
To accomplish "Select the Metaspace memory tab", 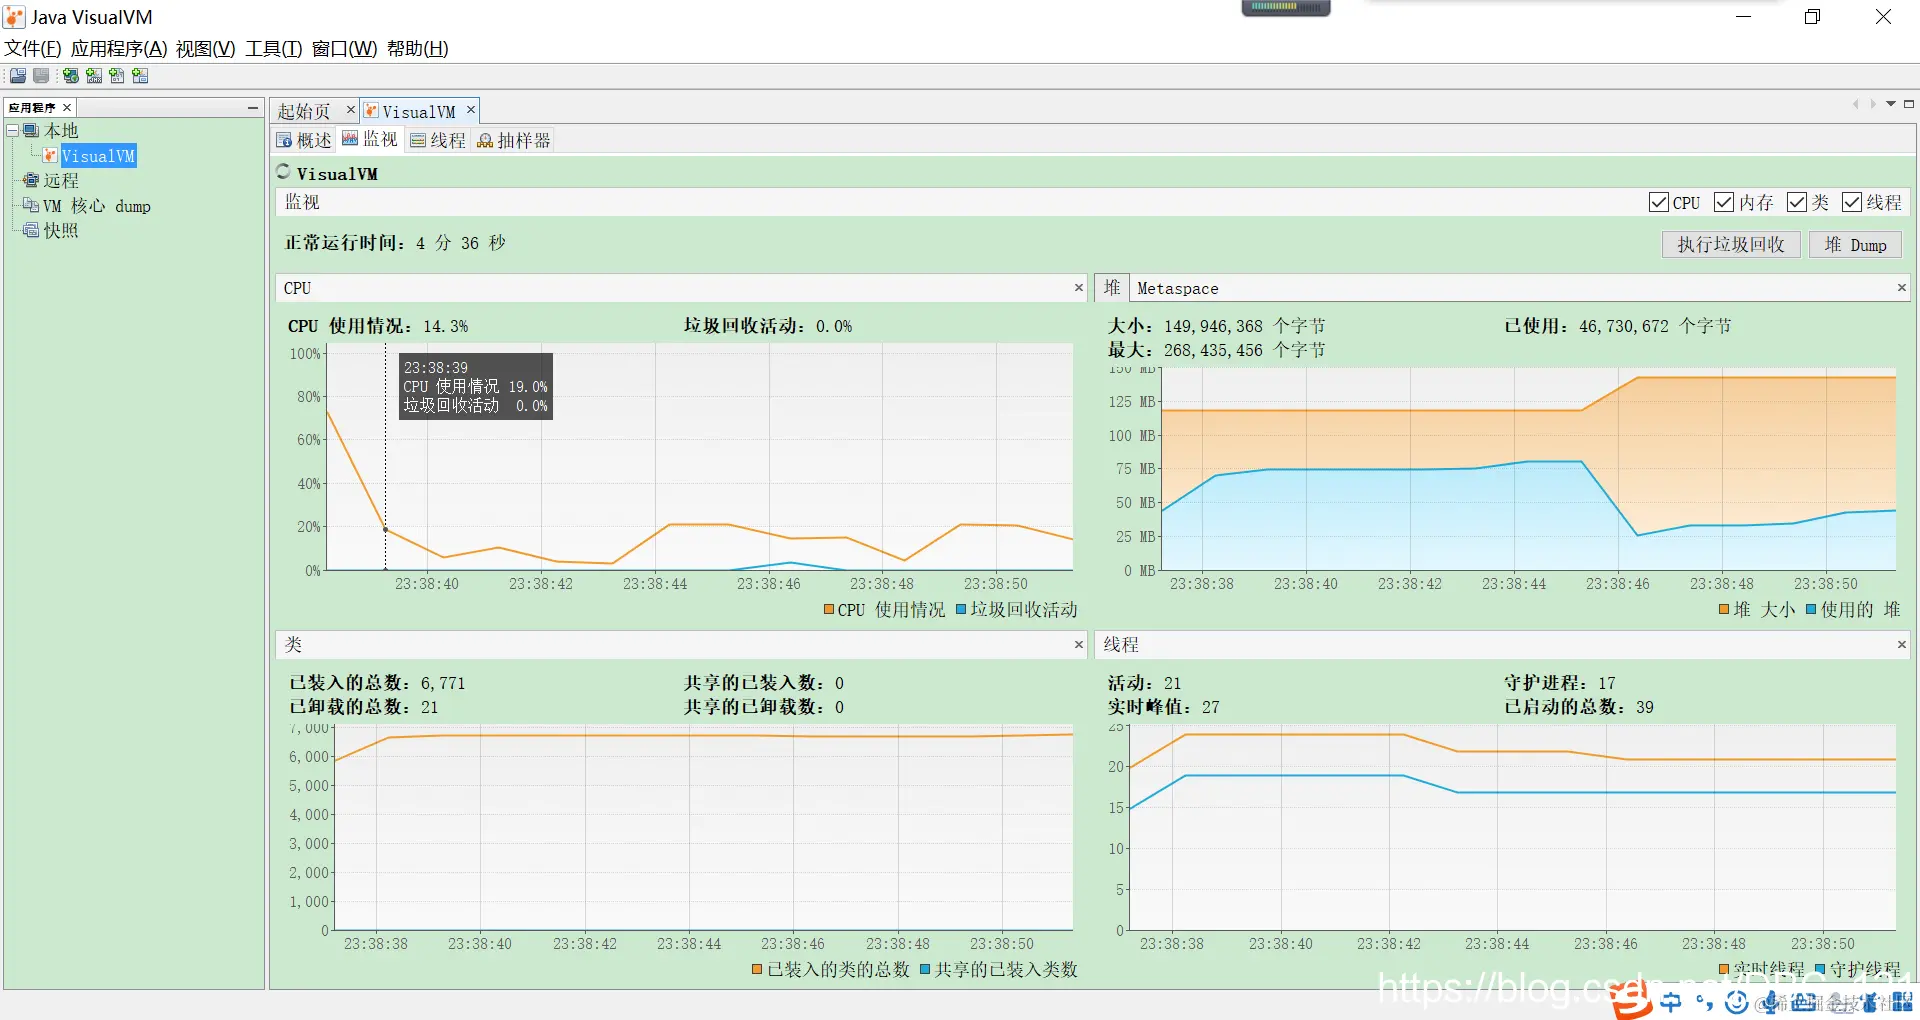I will click(x=1178, y=289).
